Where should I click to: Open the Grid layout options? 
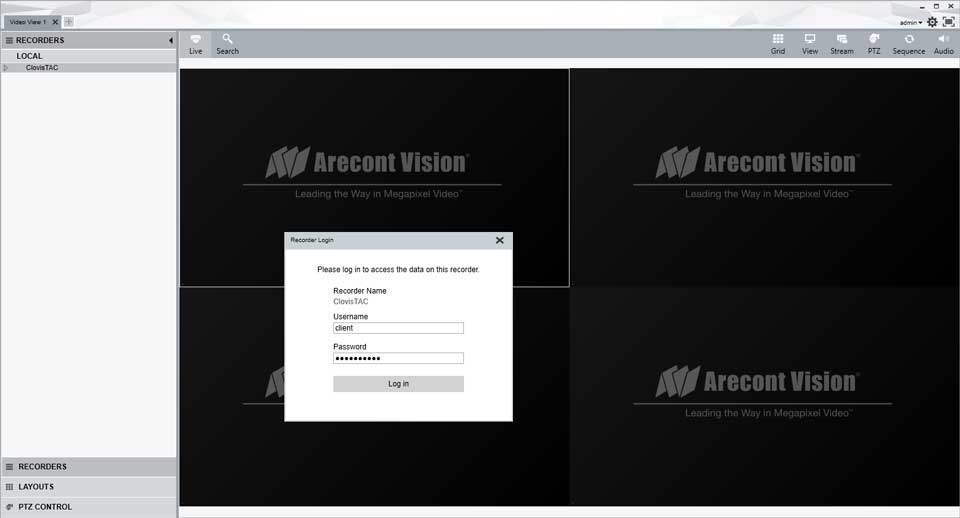click(x=778, y=43)
